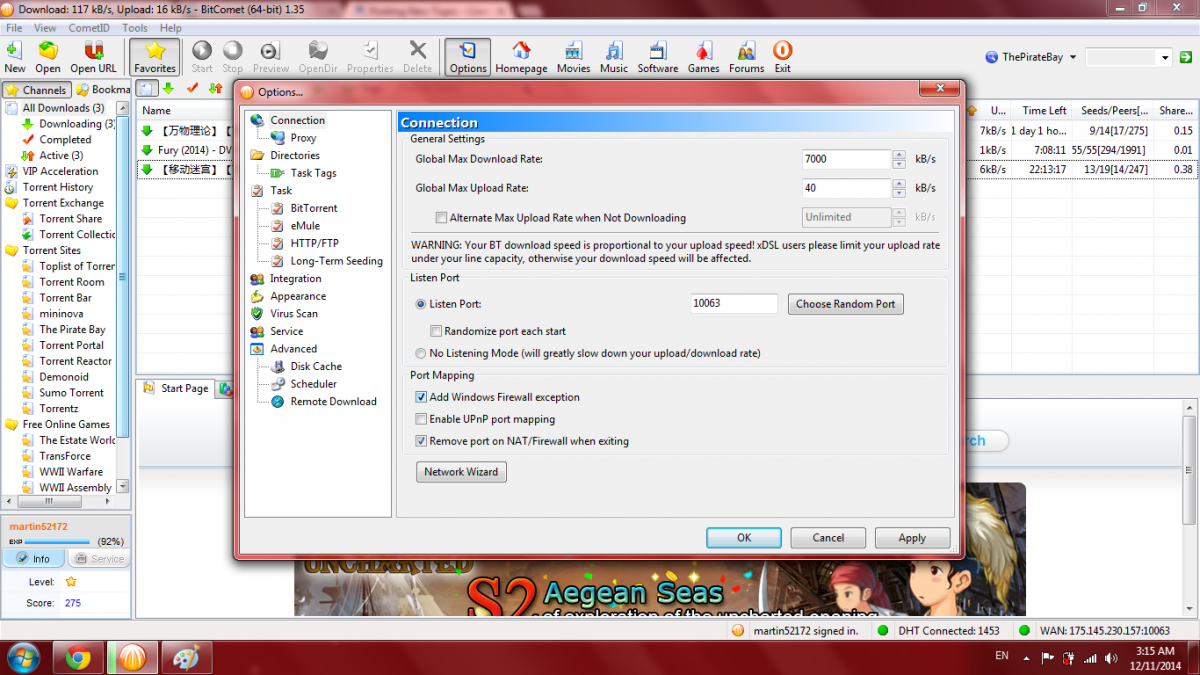The width and height of the screenshot is (1200, 675).
Task: Open Paint from the taskbar
Action: click(186, 658)
